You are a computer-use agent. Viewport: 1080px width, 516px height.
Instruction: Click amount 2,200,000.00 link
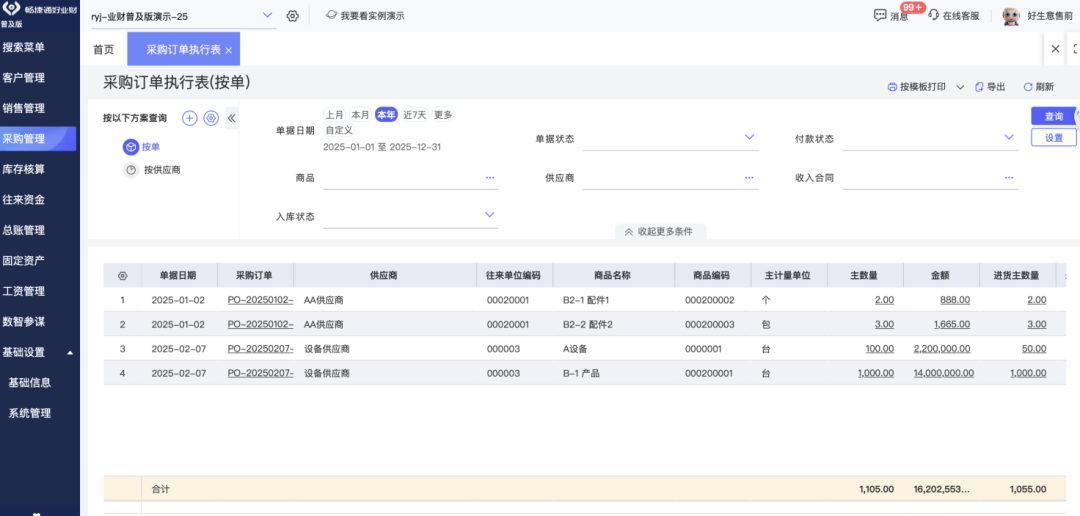[942, 349]
